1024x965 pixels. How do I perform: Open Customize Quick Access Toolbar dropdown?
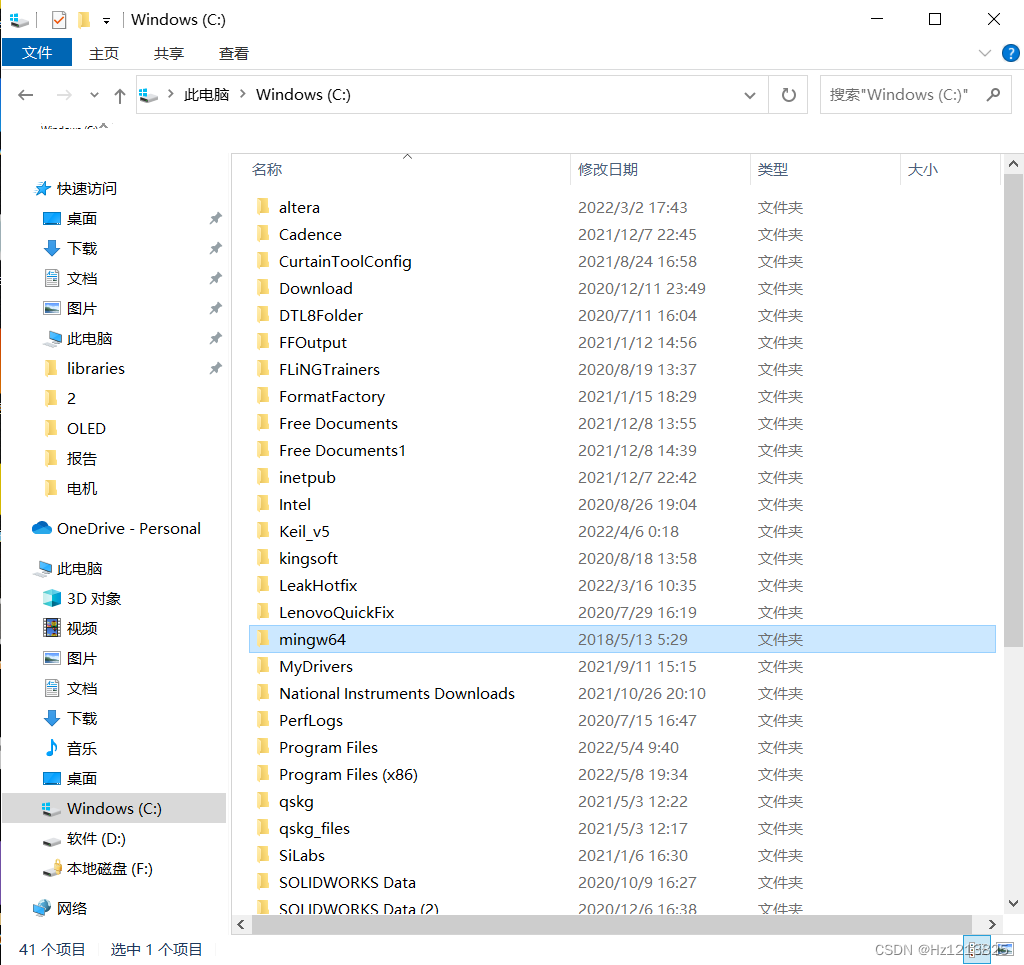point(106,21)
